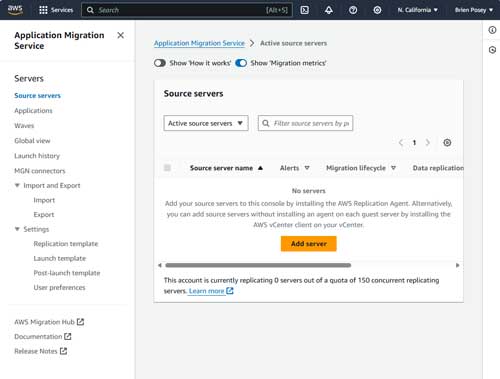The image size is (500, 379).
Task: Click the magnifier icon in filter box
Action: click(266, 123)
